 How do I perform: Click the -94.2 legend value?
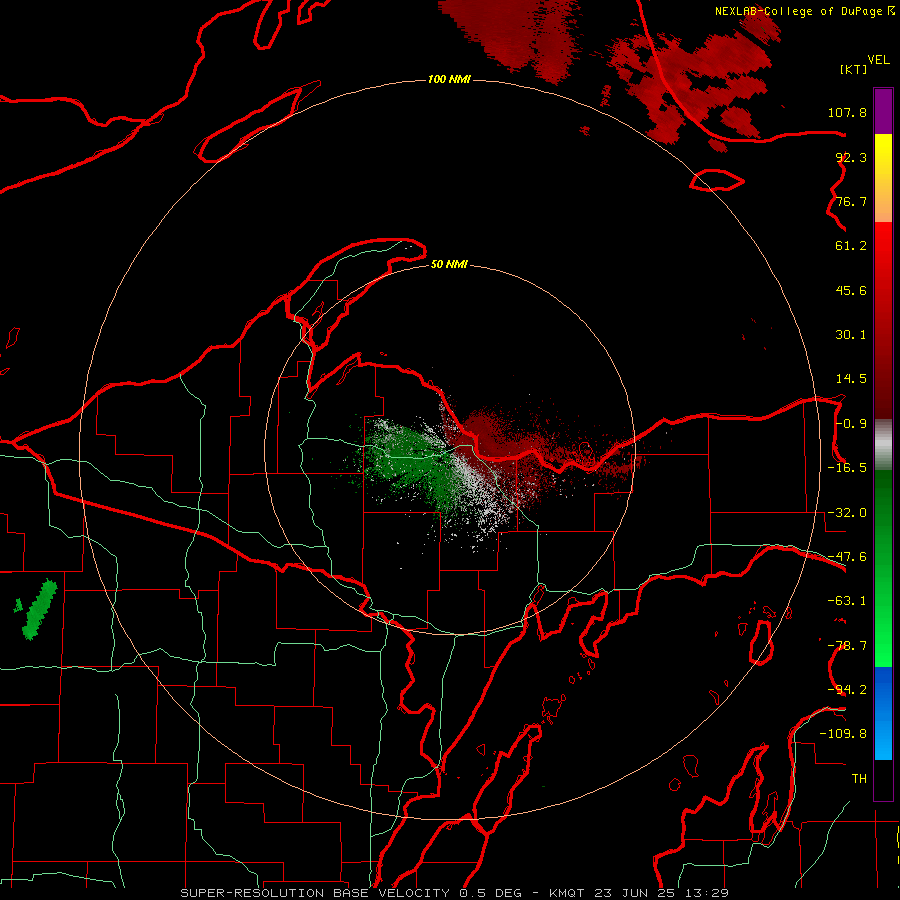847,690
